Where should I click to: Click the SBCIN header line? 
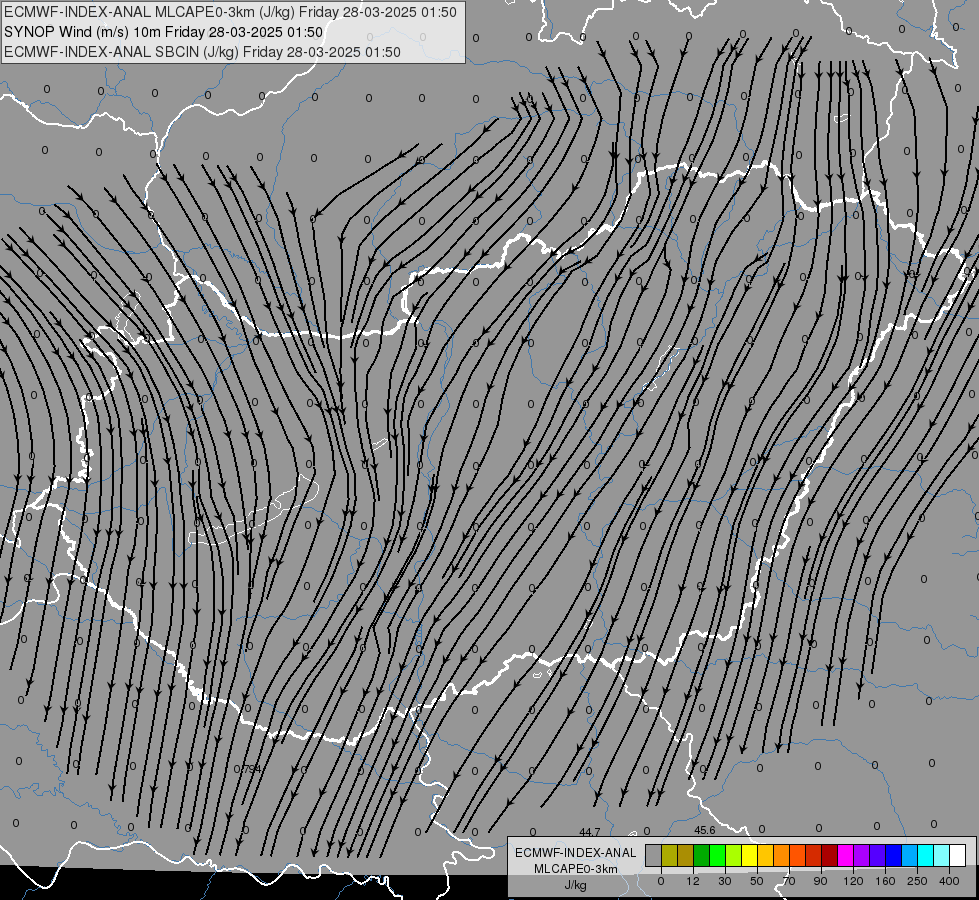(x=202, y=52)
